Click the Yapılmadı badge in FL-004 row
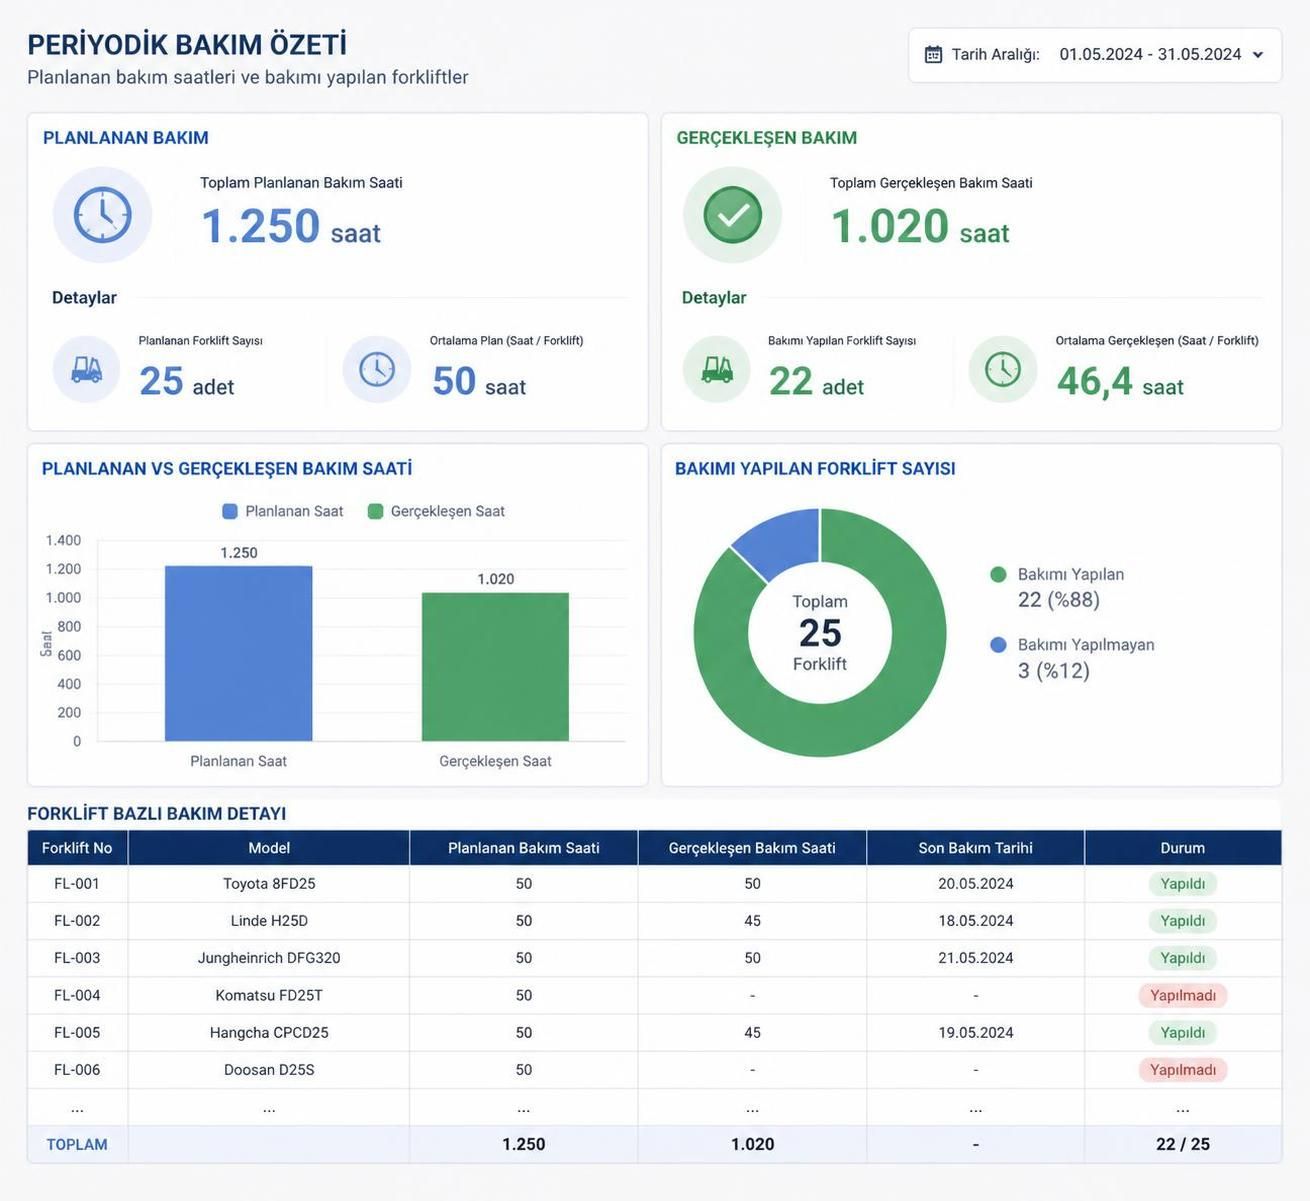 tap(1183, 995)
